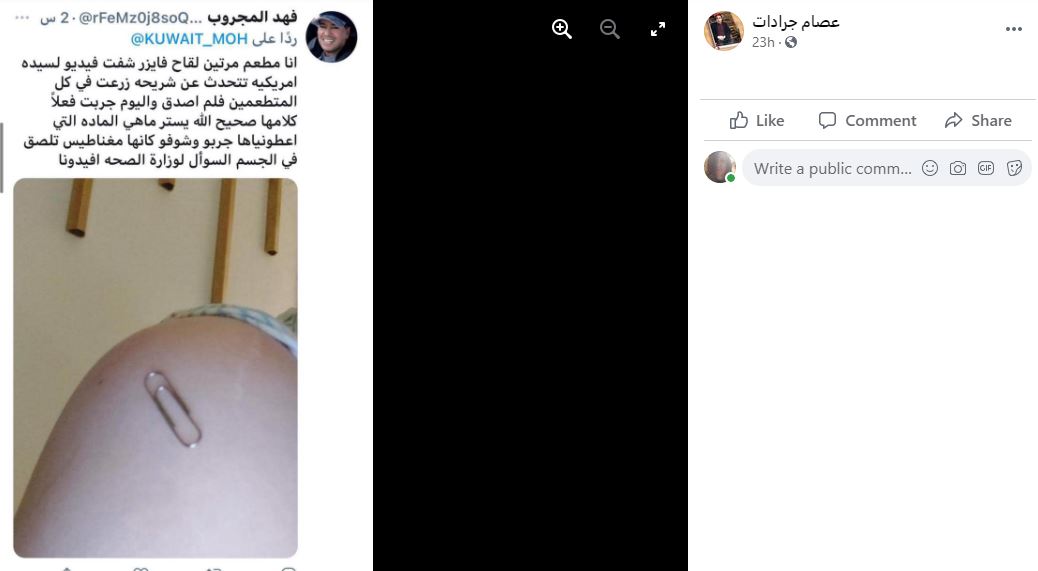Open poster's profile picture
Screen dimensions: 1038x571
pos(724,30)
